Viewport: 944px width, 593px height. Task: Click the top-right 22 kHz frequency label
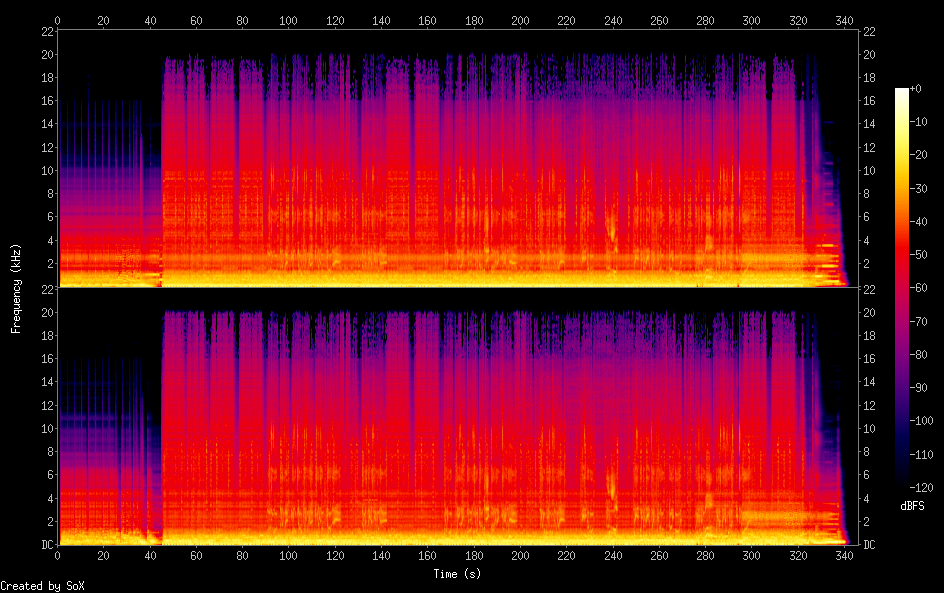tap(870, 32)
